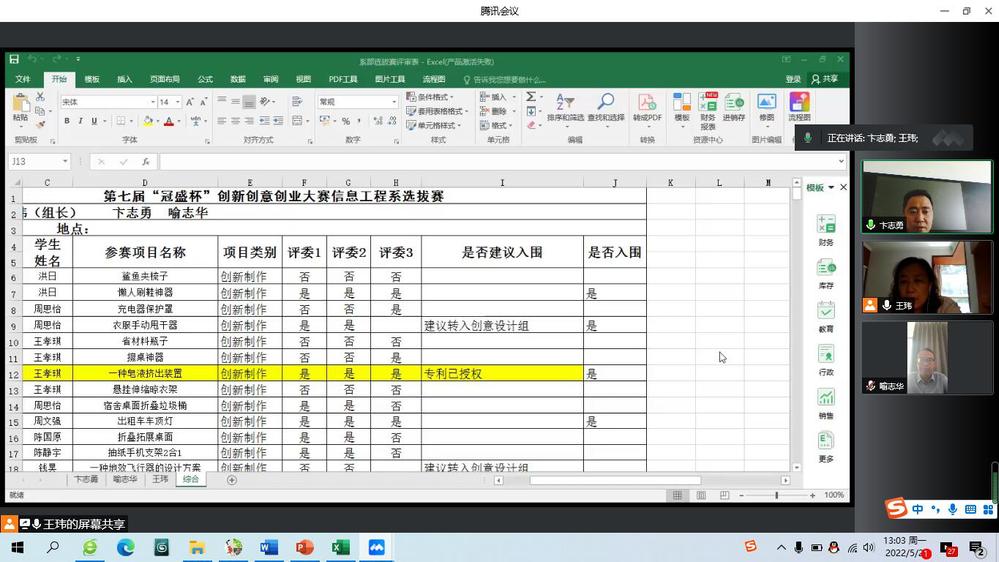This screenshot has height=562, width=999.
Task: Adjust the zoom slider in status bar
Action: (x=776, y=495)
